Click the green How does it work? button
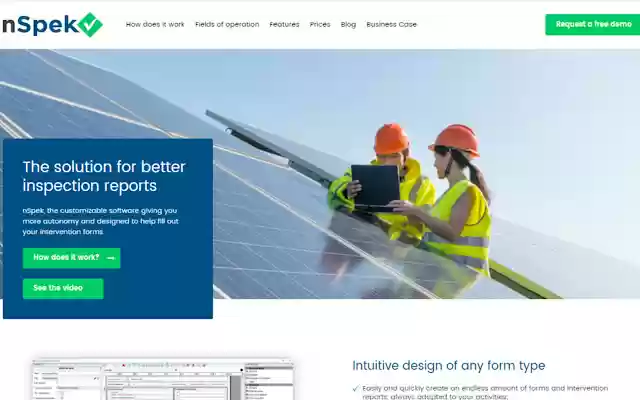This screenshot has width=640, height=400. click(71, 258)
